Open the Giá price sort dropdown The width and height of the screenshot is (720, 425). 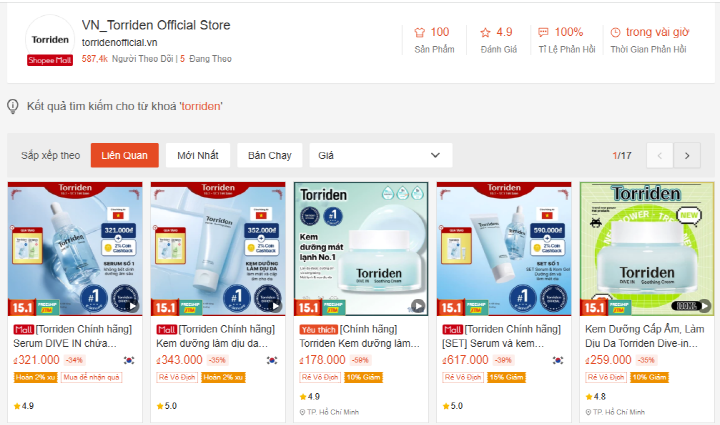click(381, 155)
